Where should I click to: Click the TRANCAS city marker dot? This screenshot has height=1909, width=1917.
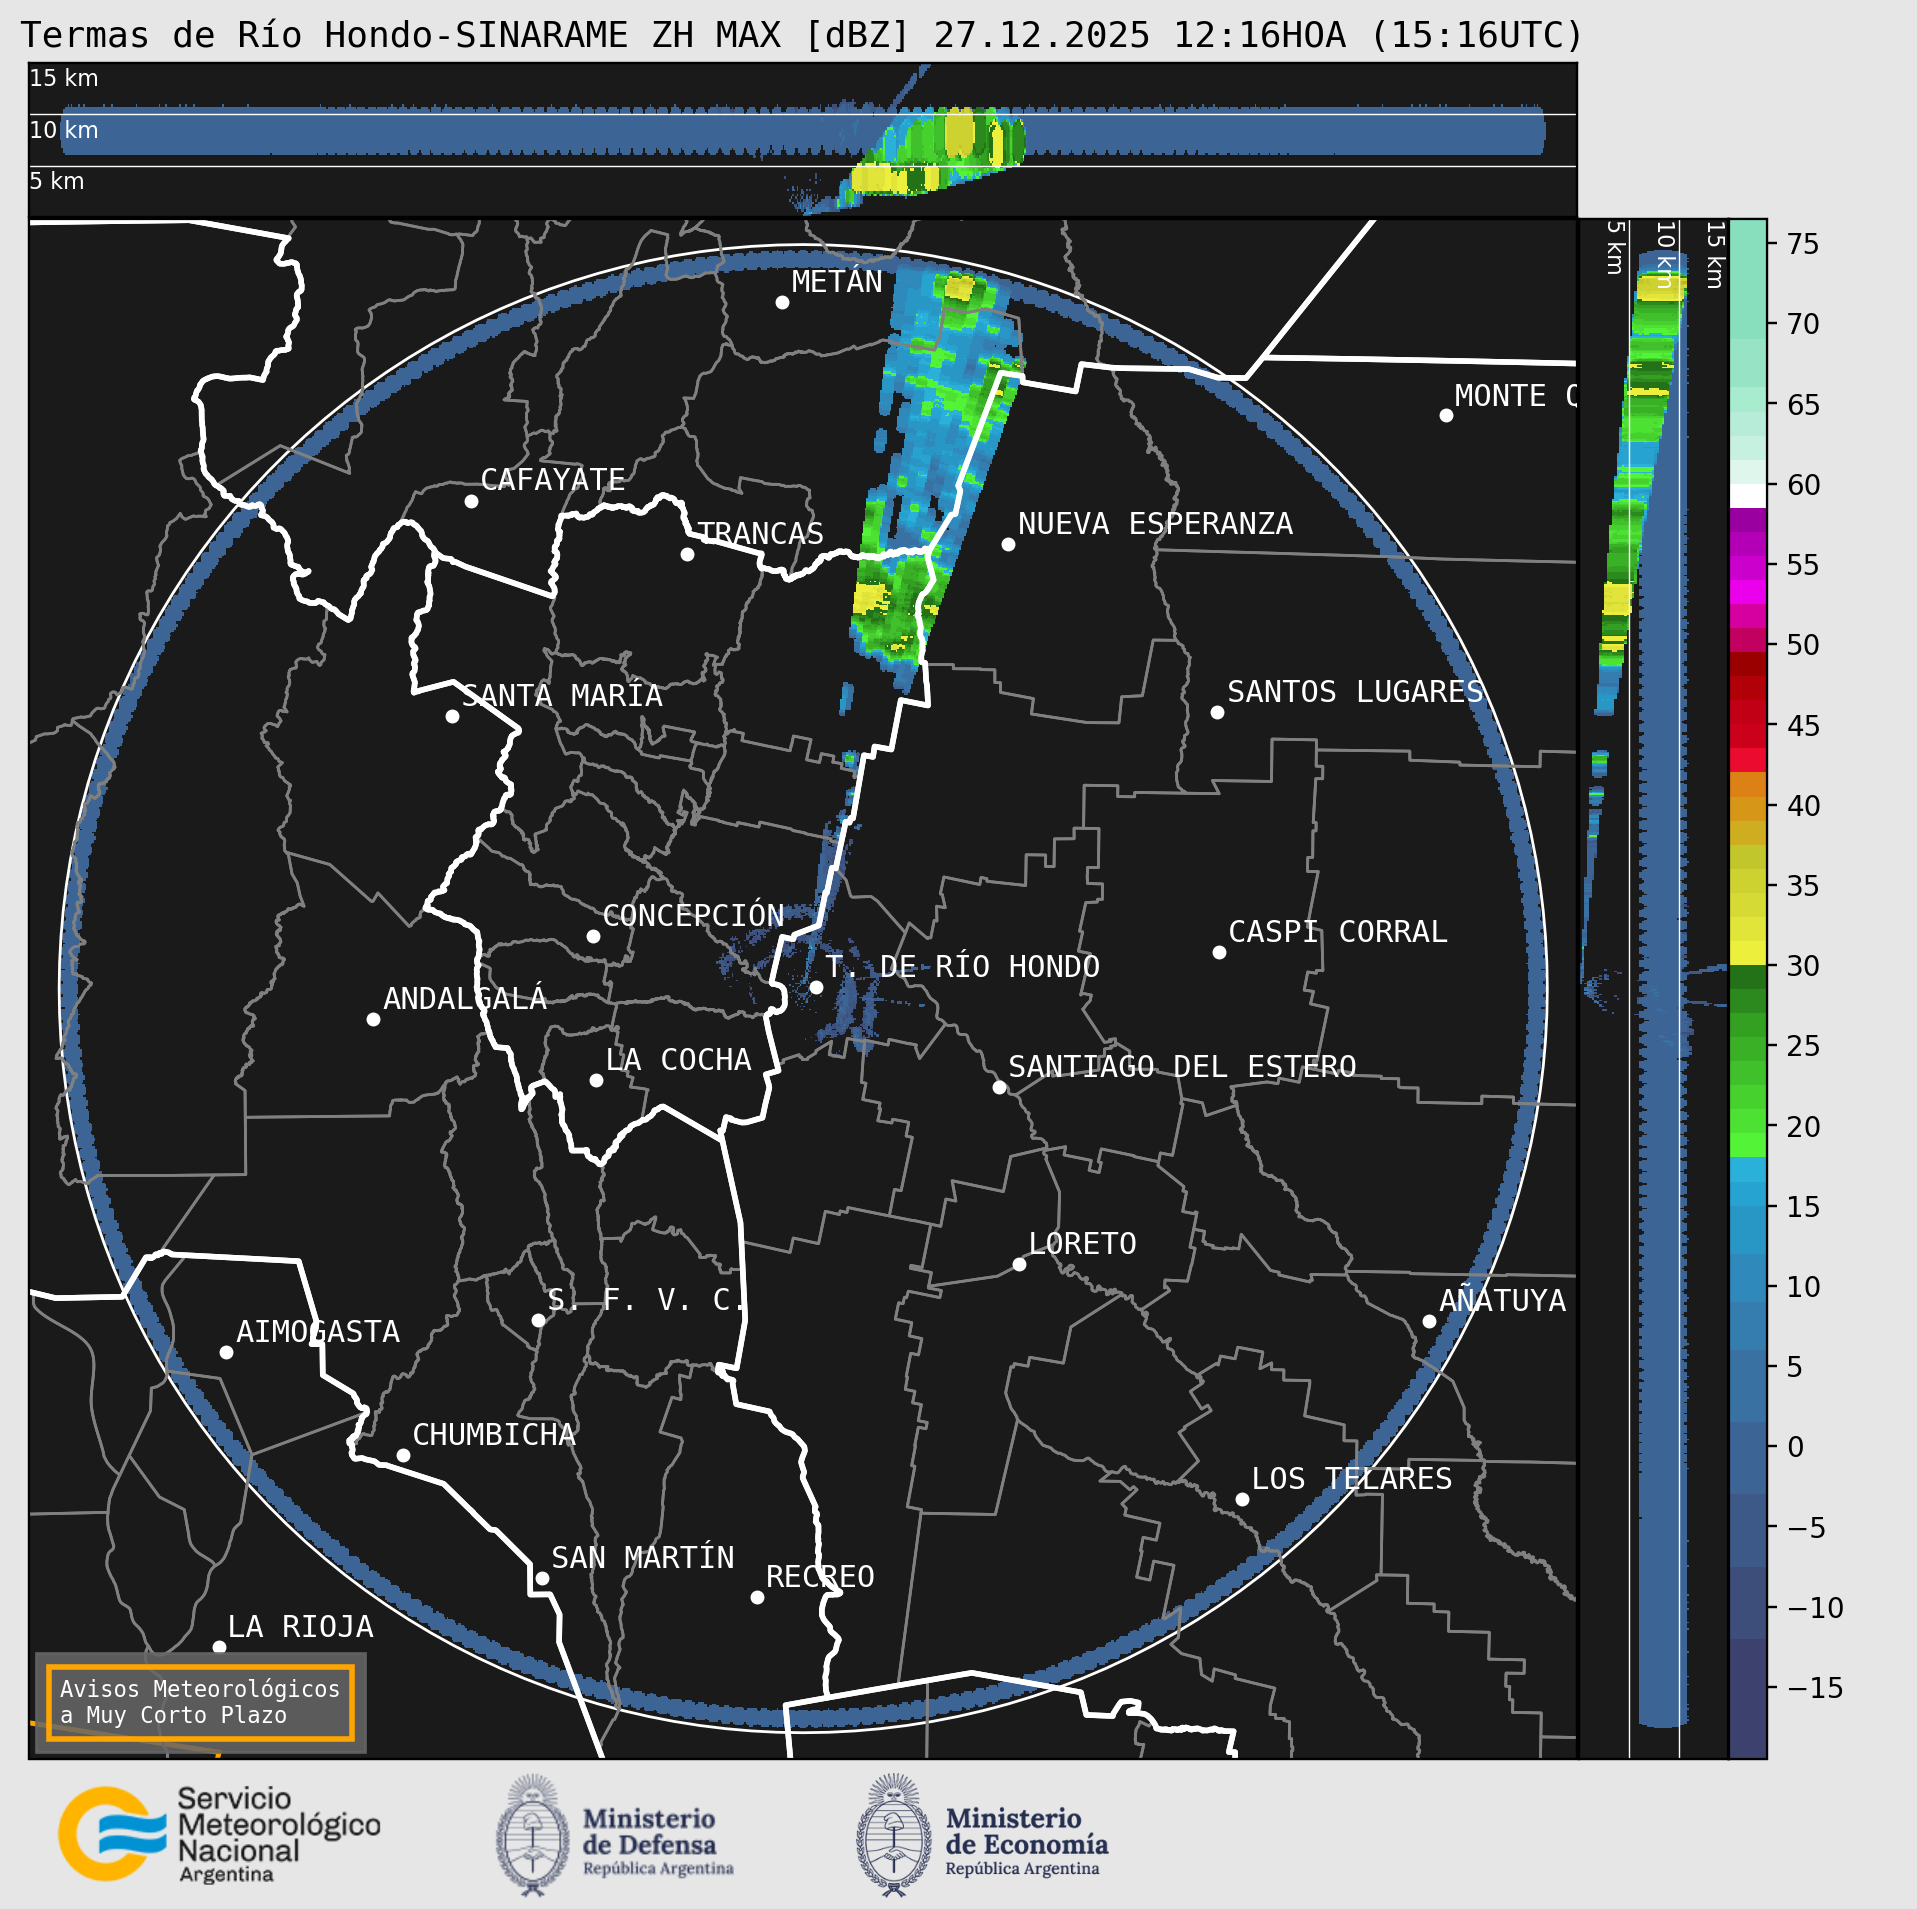coord(687,554)
